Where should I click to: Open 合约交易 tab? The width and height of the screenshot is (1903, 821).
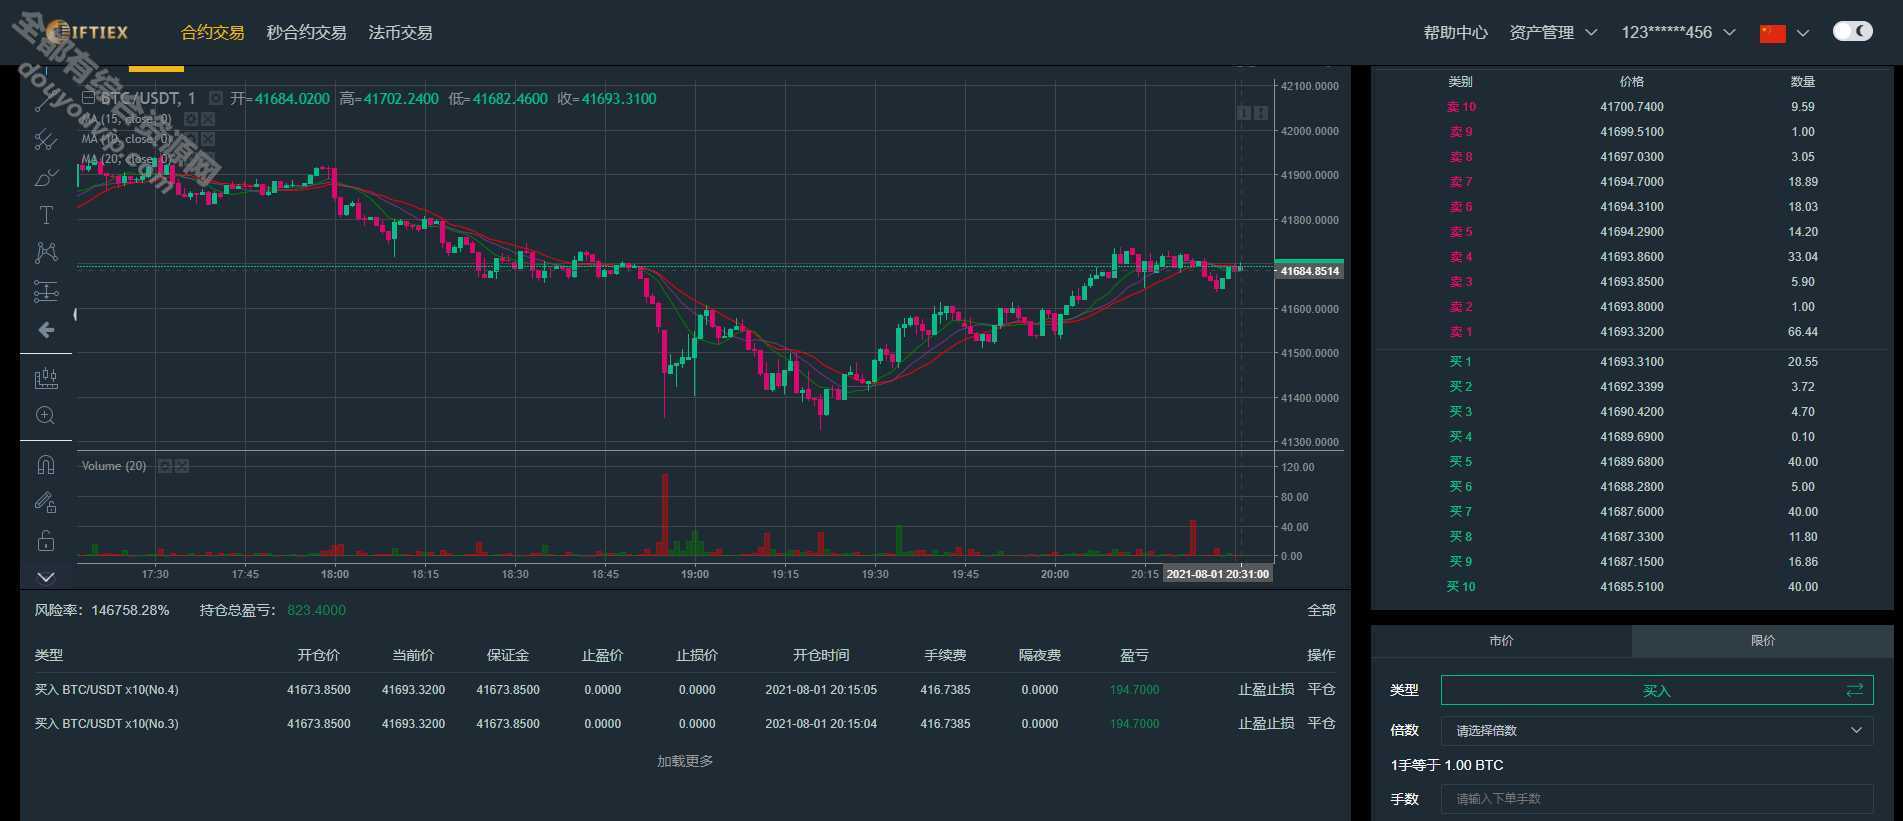click(212, 33)
